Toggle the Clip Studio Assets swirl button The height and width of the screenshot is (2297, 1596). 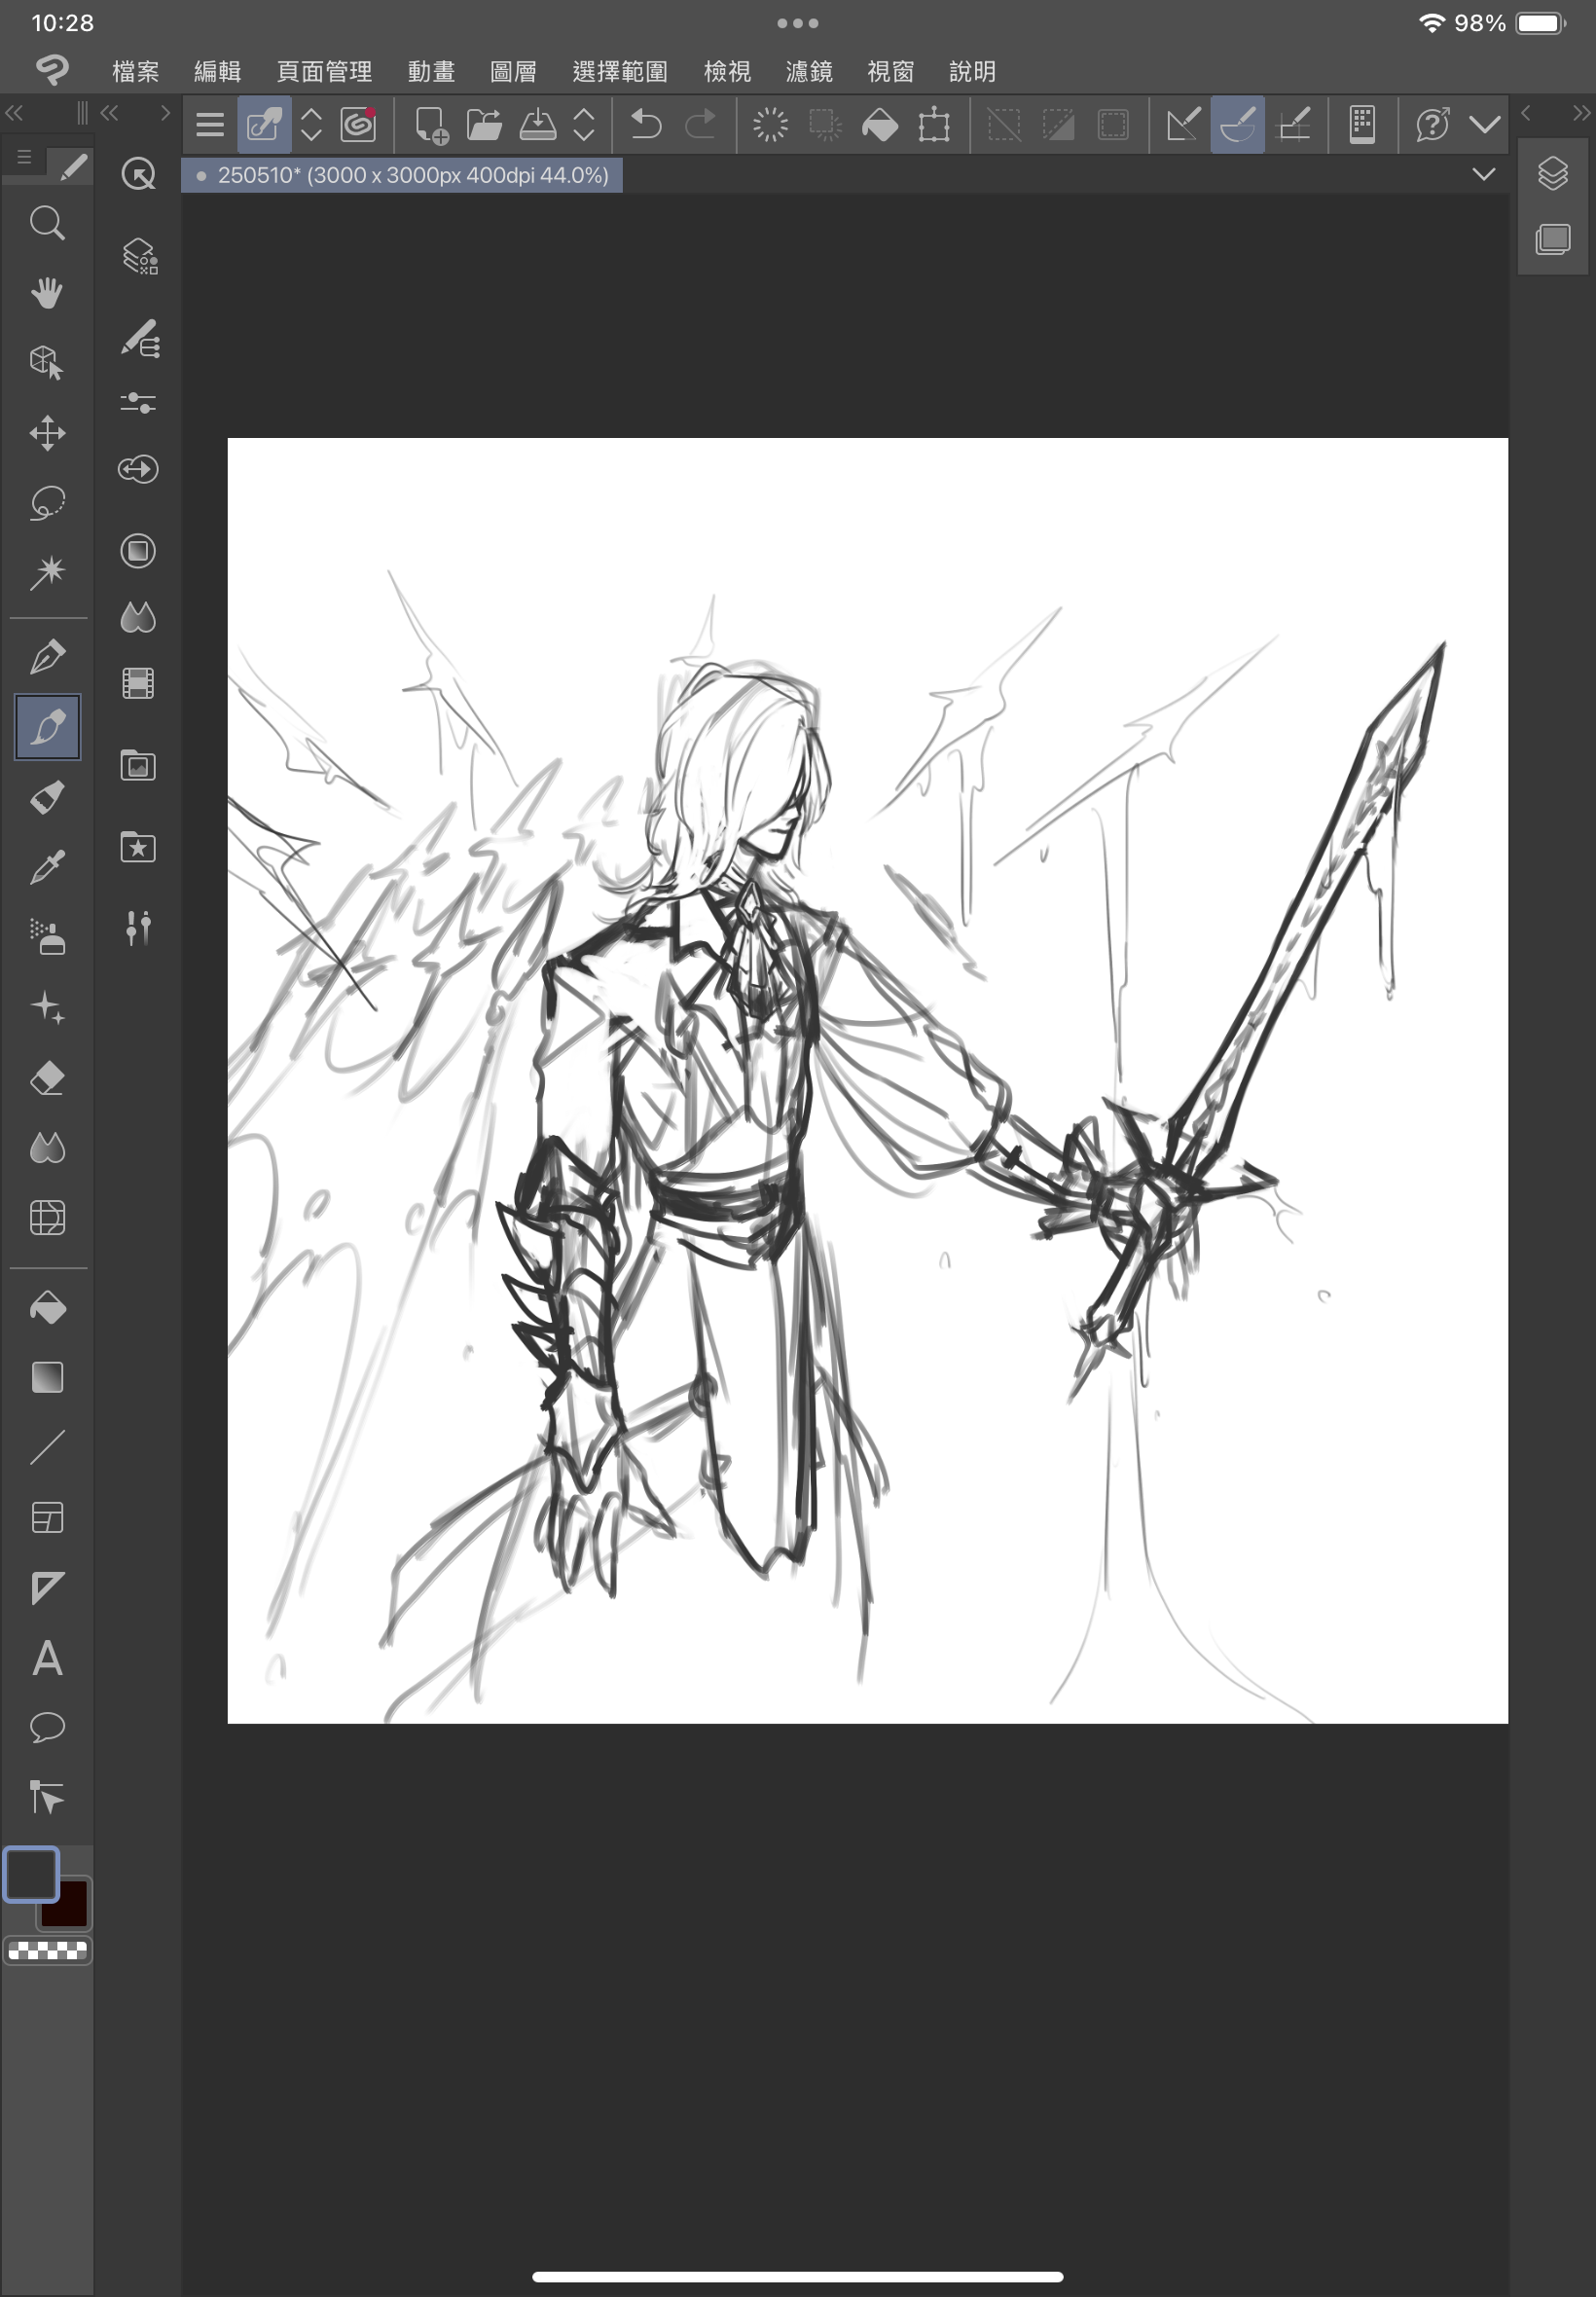click(358, 125)
